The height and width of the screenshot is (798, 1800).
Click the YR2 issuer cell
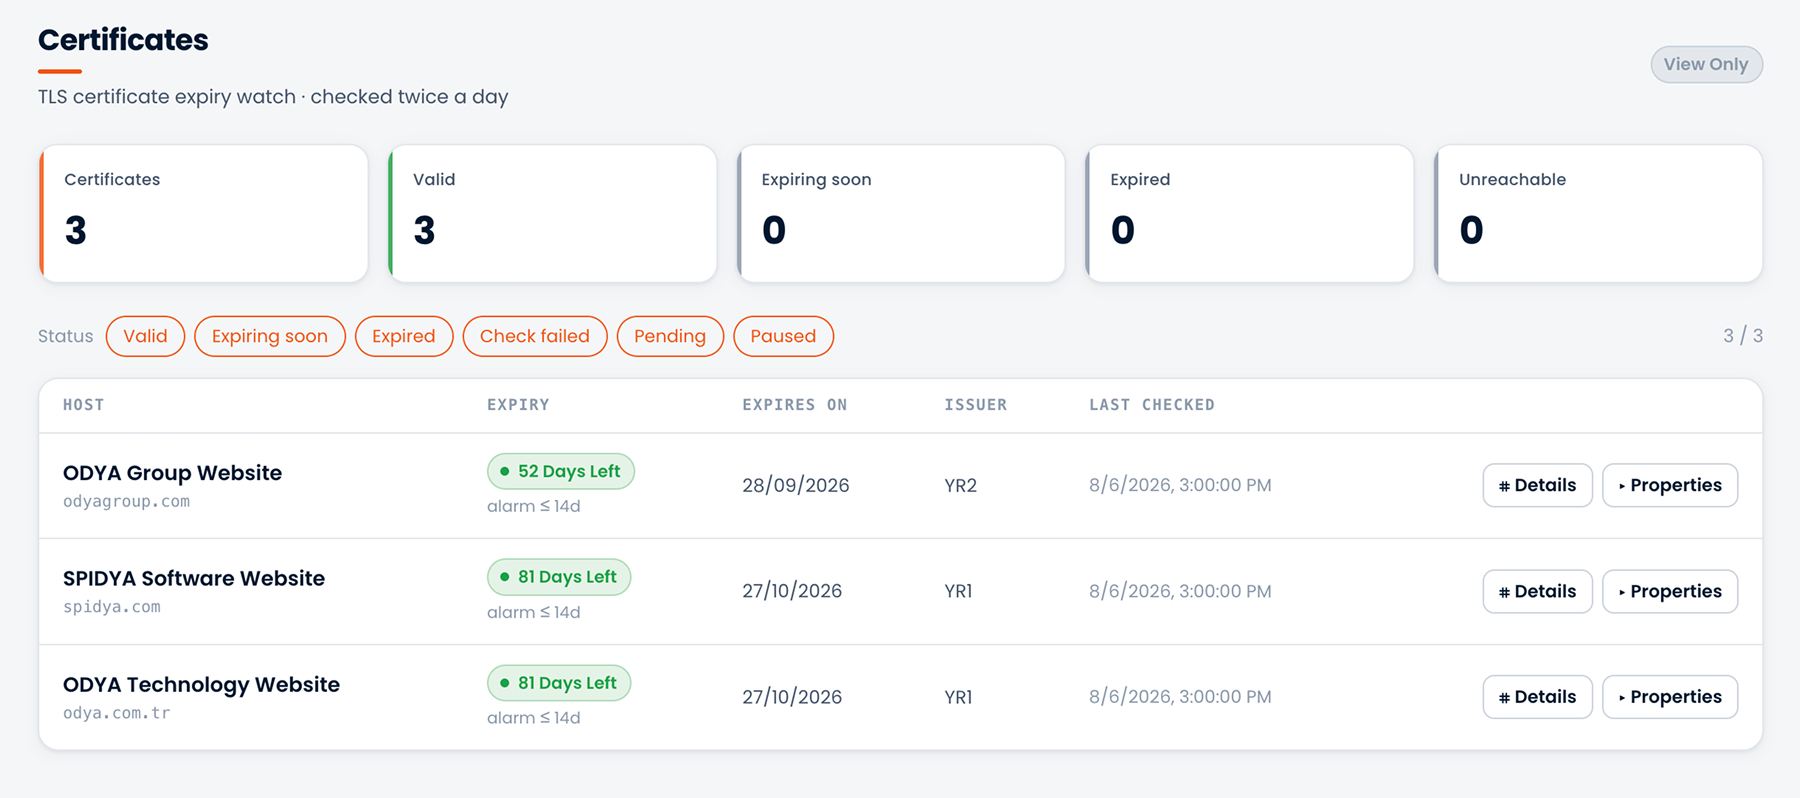[960, 485]
